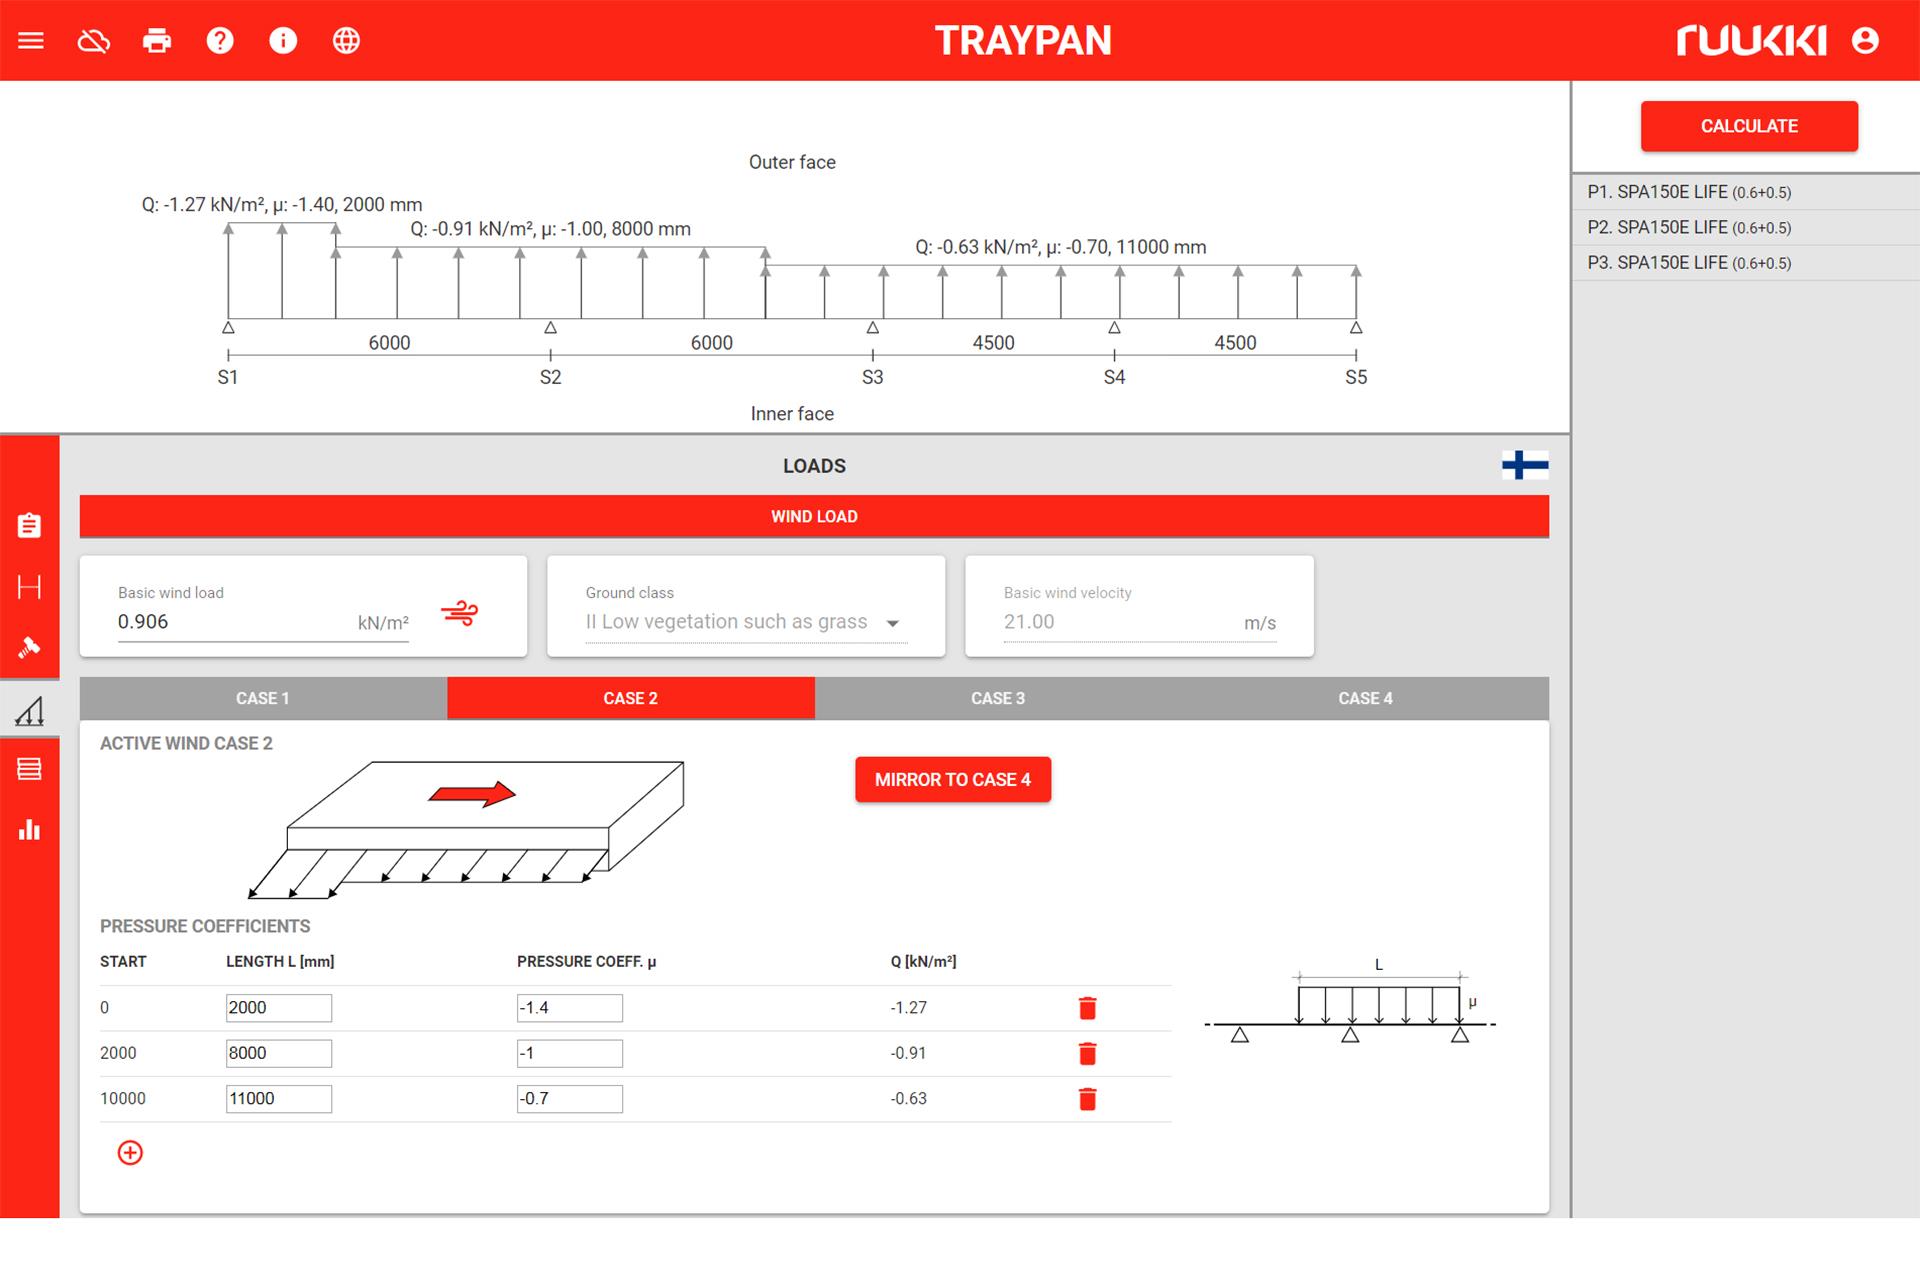Switch to the CASE 1 tab
The height and width of the screenshot is (1280, 1920).
click(263, 698)
